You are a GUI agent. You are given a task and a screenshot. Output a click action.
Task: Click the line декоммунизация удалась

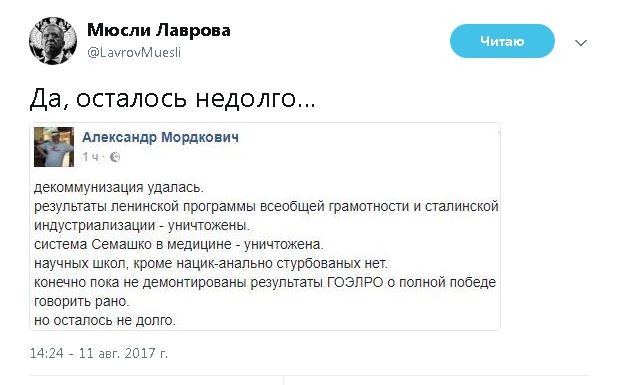[119, 188]
